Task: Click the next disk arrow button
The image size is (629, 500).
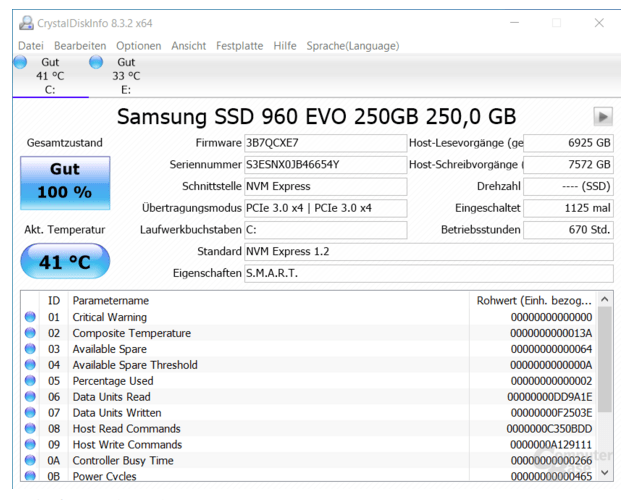Action: tap(603, 117)
